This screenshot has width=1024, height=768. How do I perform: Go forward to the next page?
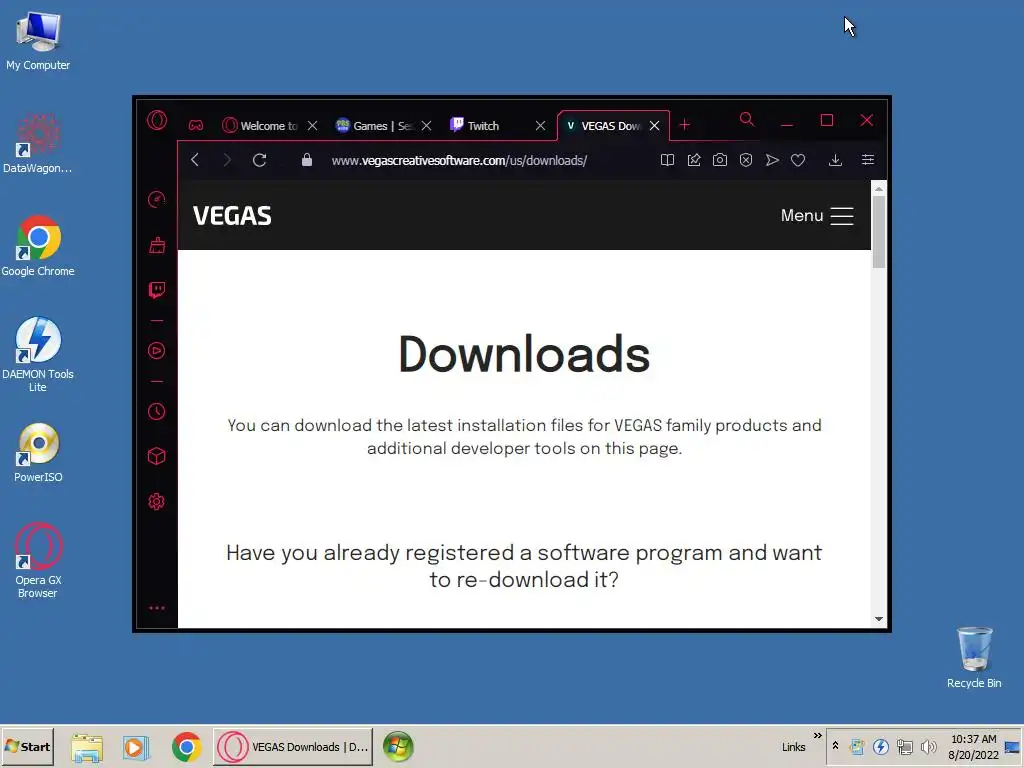tap(227, 160)
